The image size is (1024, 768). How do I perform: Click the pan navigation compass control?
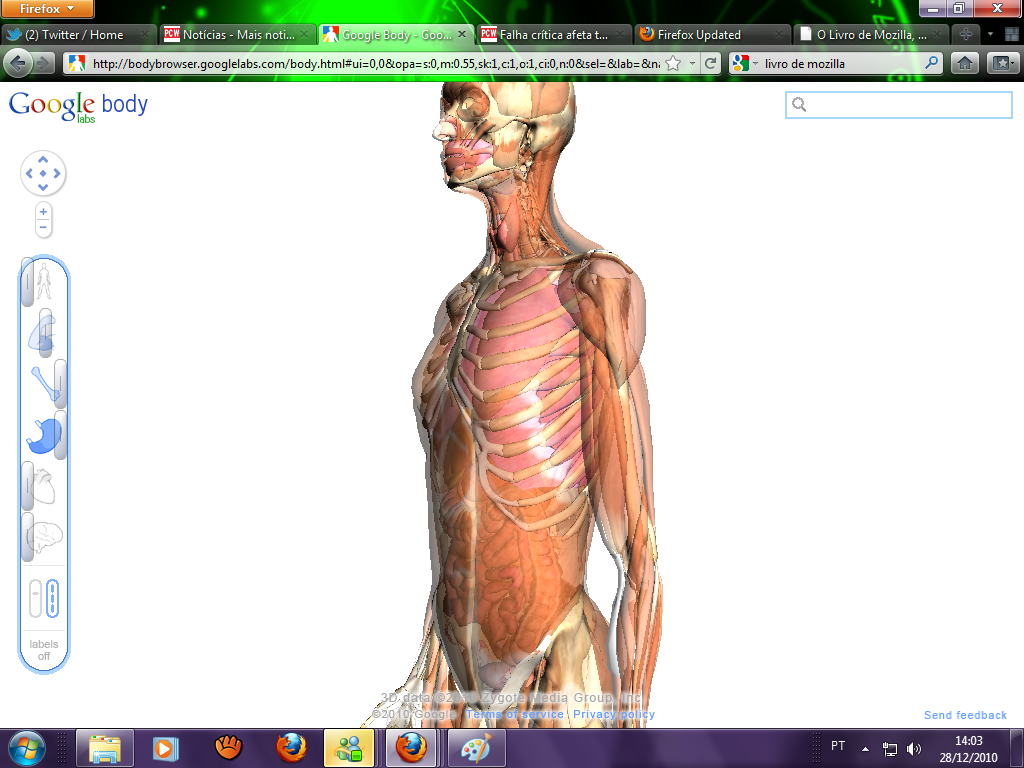(x=43, y=174)
